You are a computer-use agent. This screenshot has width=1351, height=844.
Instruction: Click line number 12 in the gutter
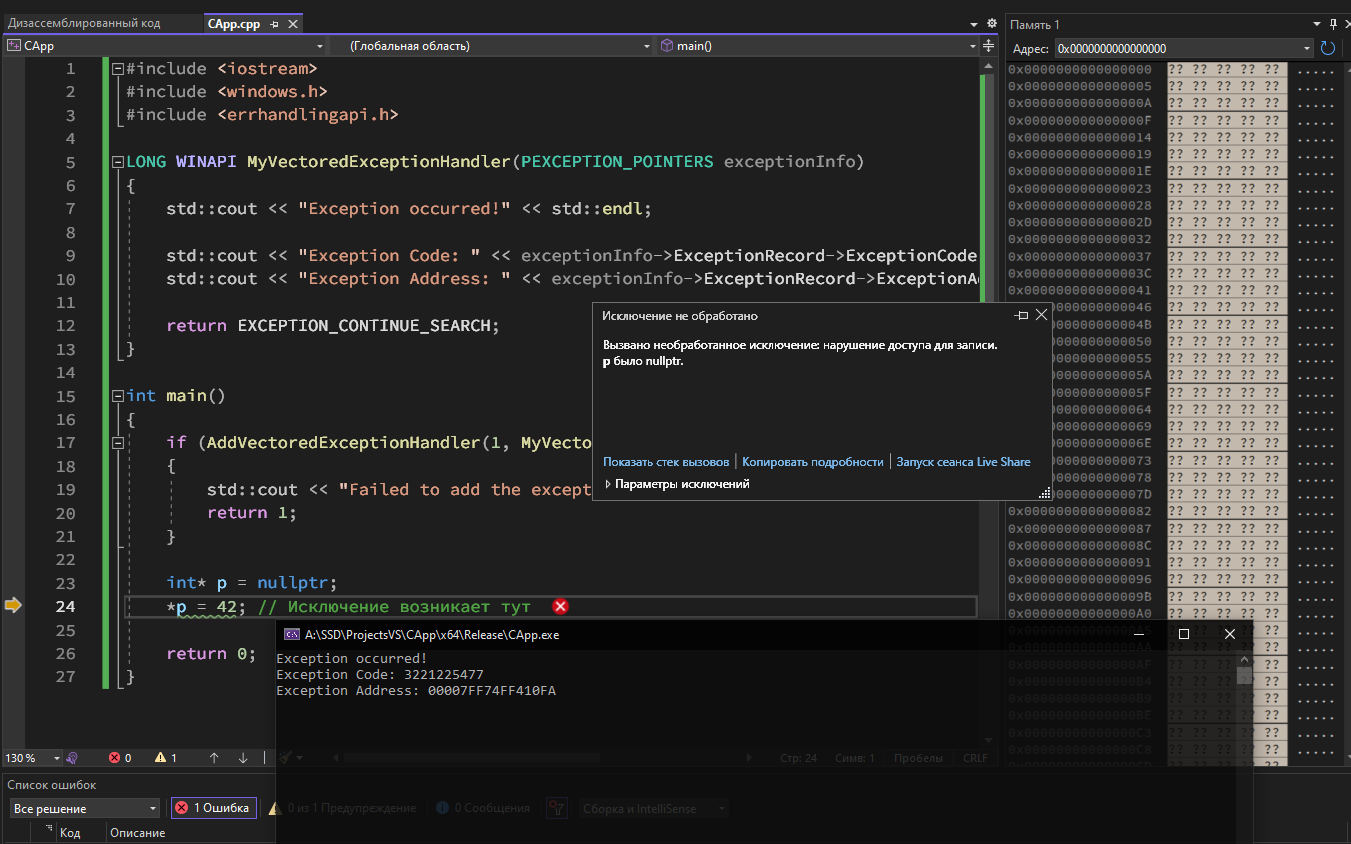tap(65, 326)
